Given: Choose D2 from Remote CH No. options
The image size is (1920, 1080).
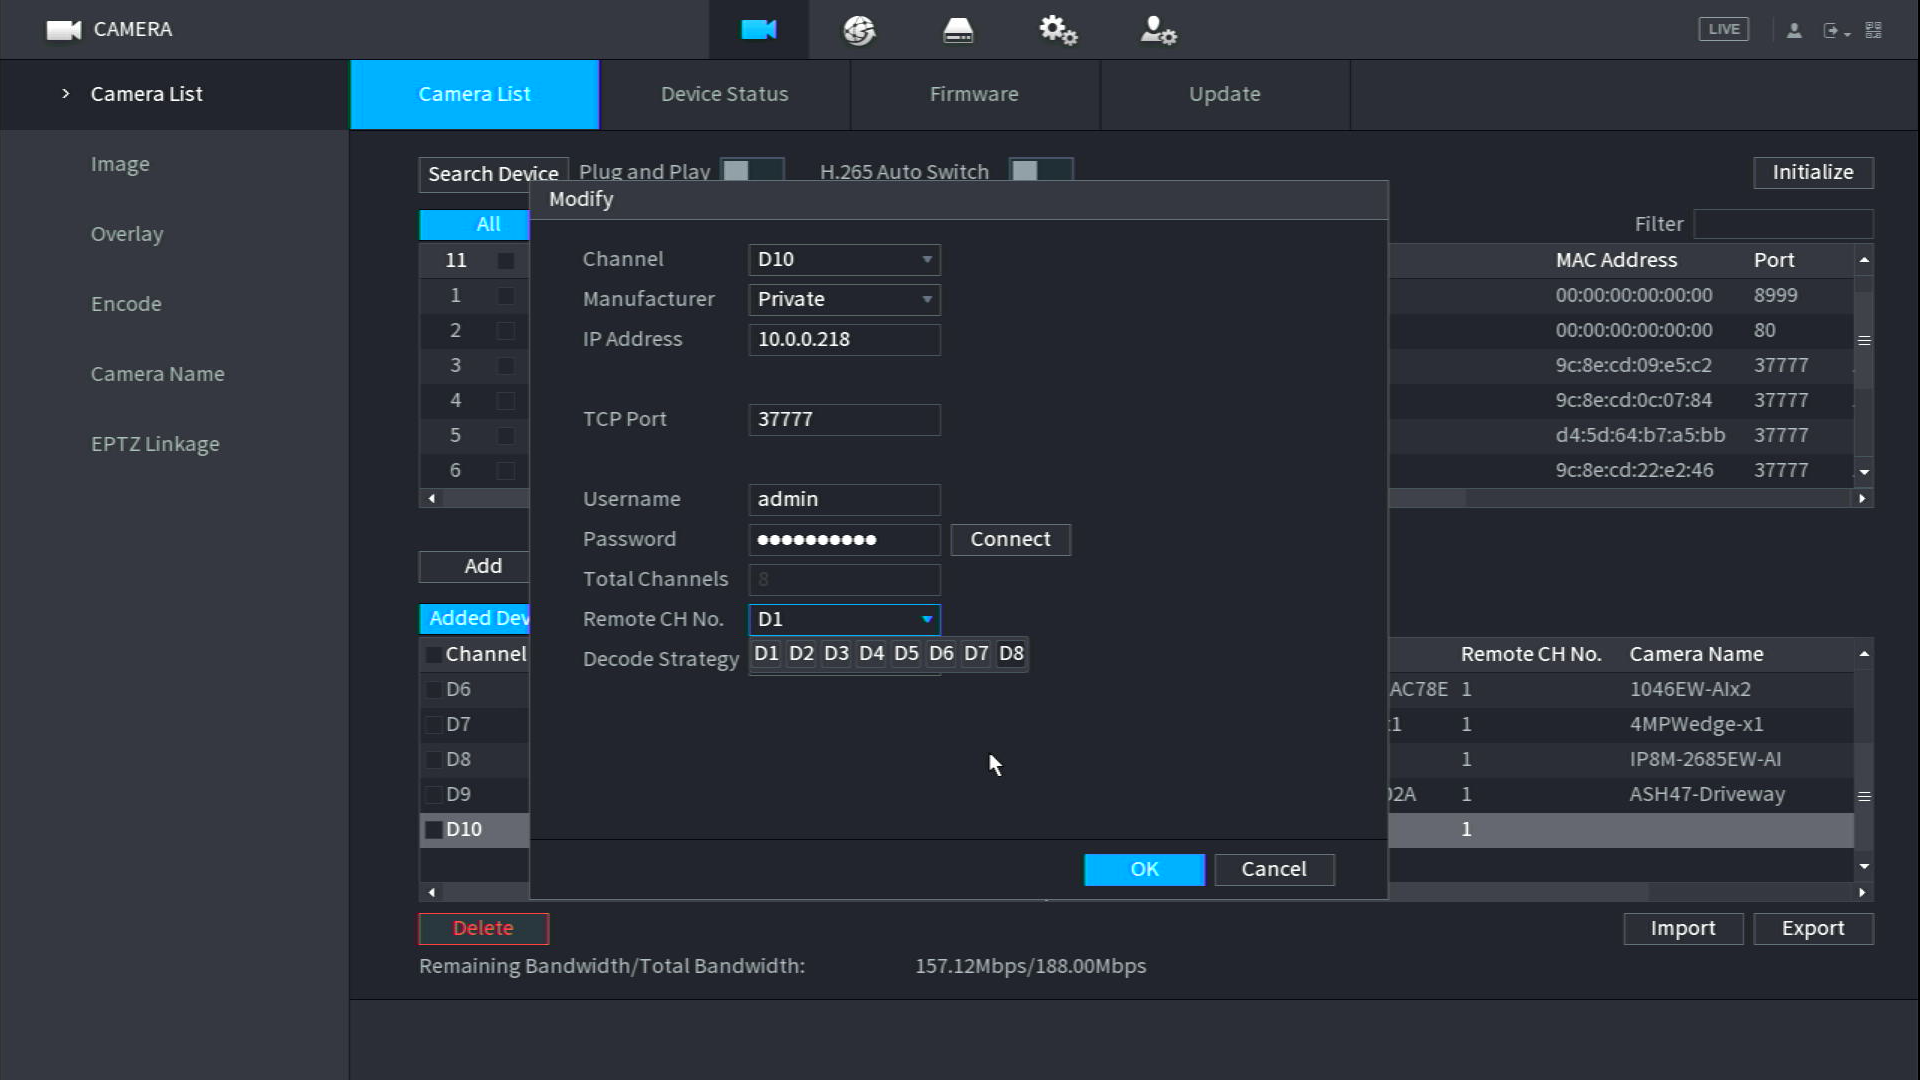Looking at the screenshot, I should click(x=801, y=654).
